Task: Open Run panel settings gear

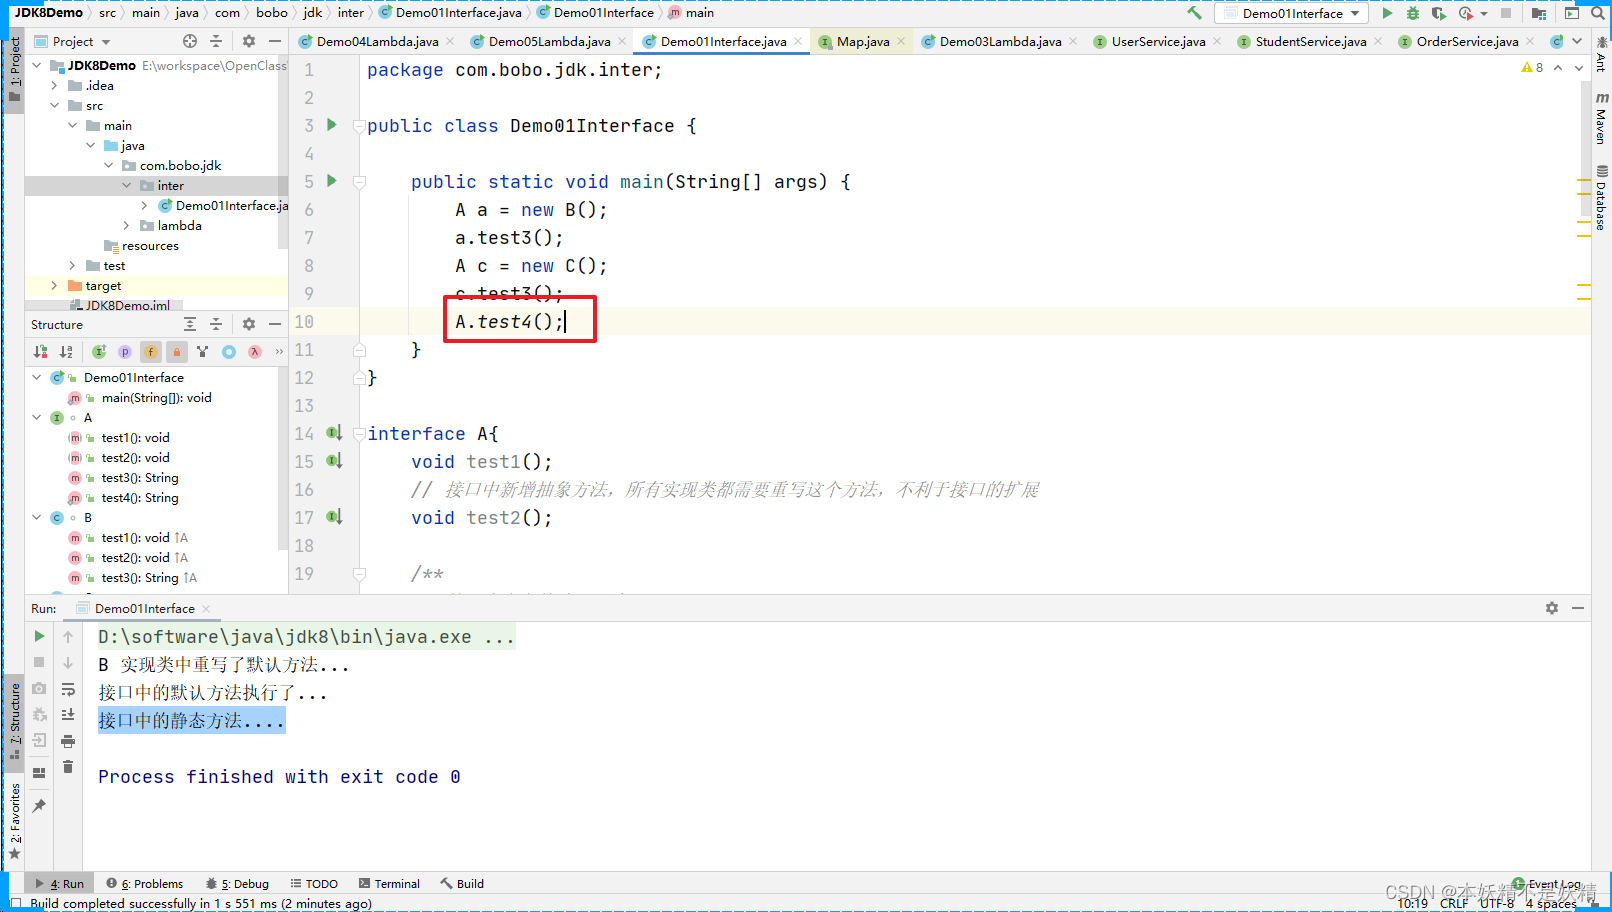Action: coord(1552,608)
